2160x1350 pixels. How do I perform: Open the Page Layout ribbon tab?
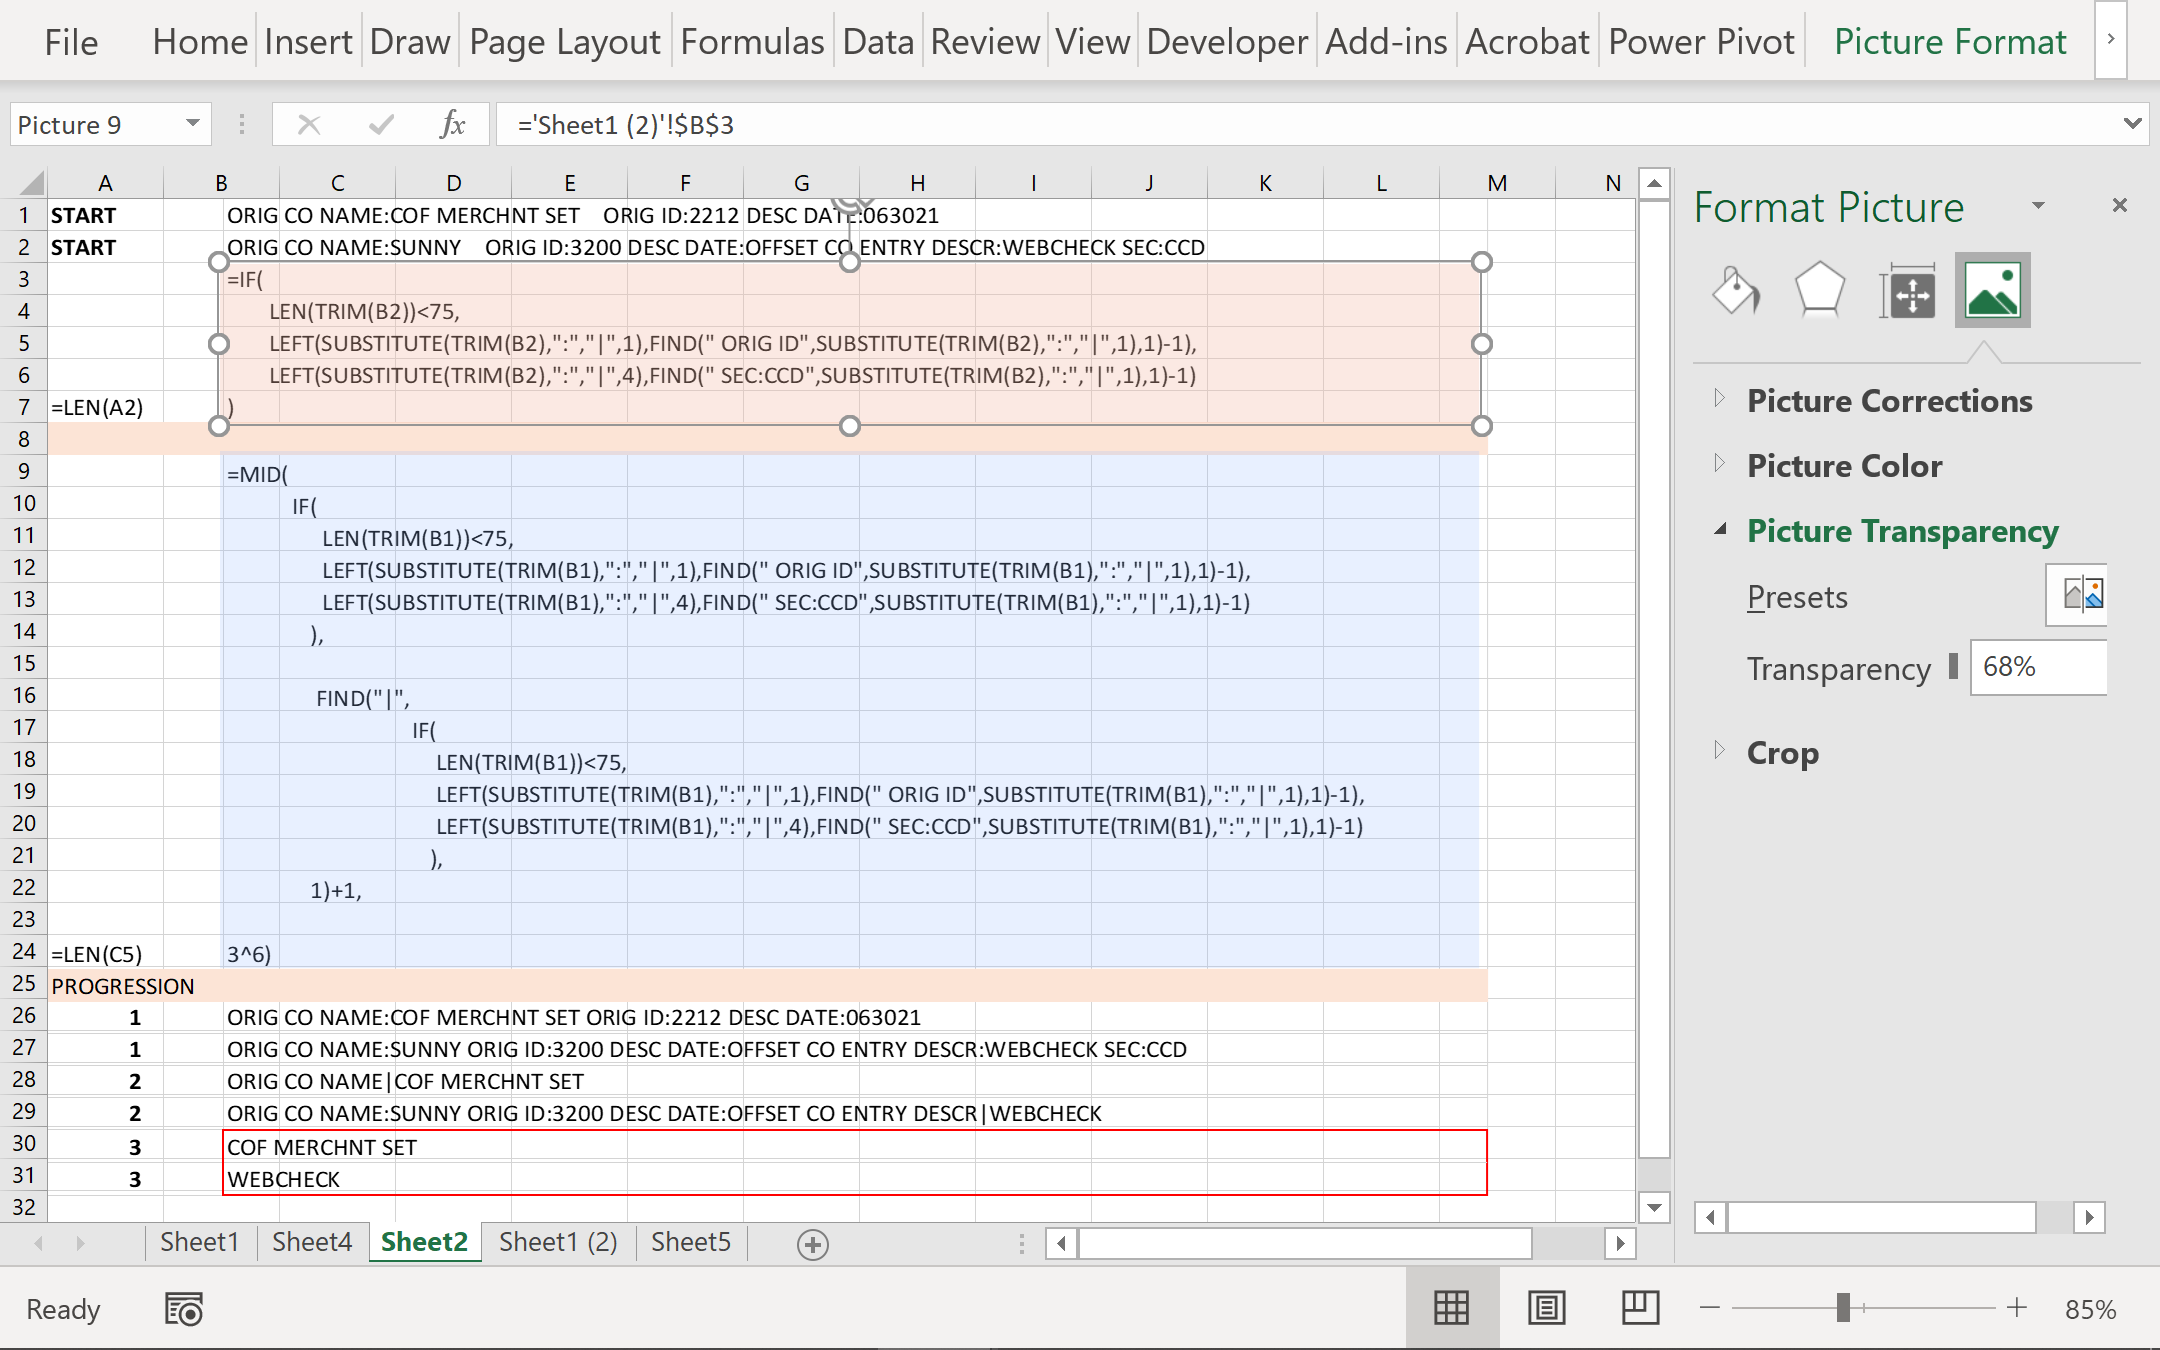565,42
